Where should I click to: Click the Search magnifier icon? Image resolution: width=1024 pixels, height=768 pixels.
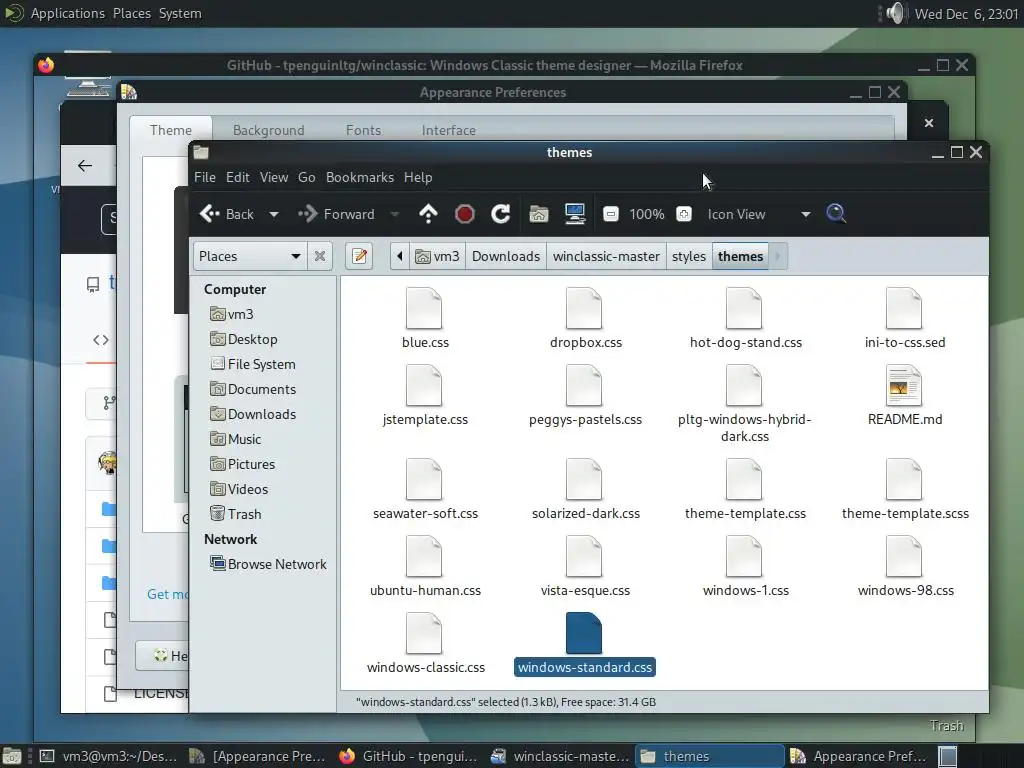(x=836, y=214)
